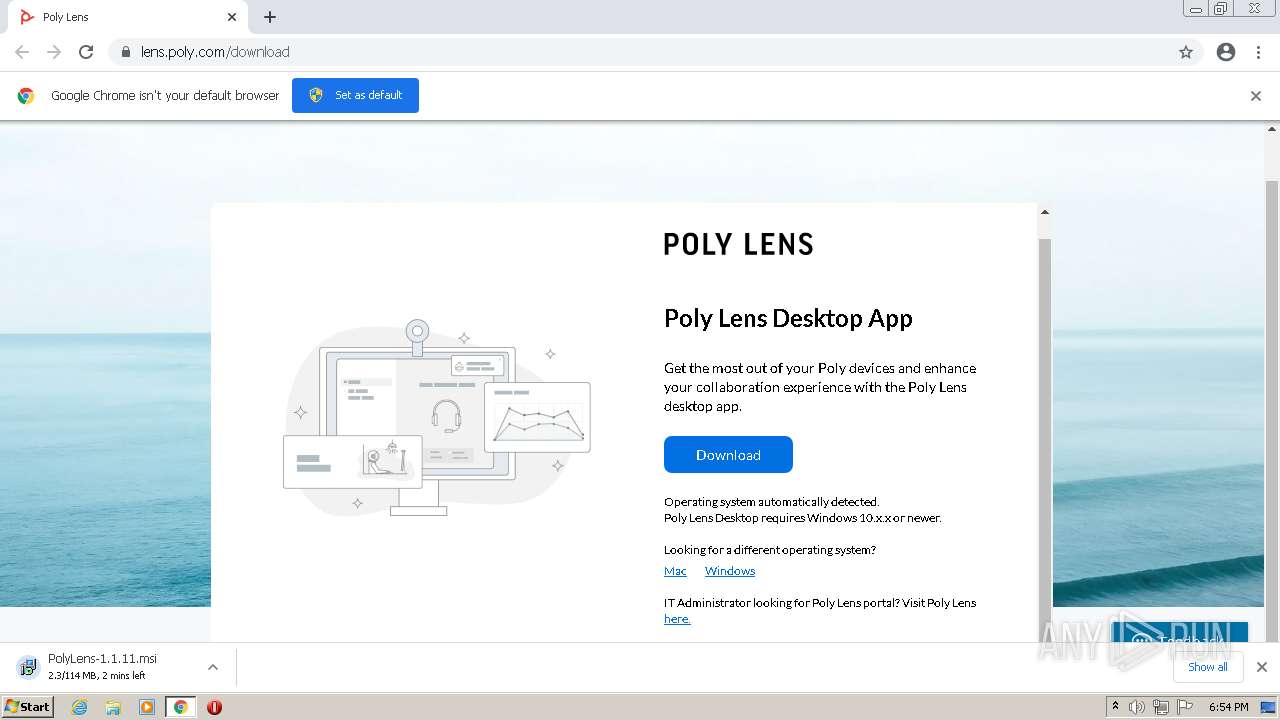
Task: Click the browser forward arrow
Action: pyautogui.click(x=54, y=52)
